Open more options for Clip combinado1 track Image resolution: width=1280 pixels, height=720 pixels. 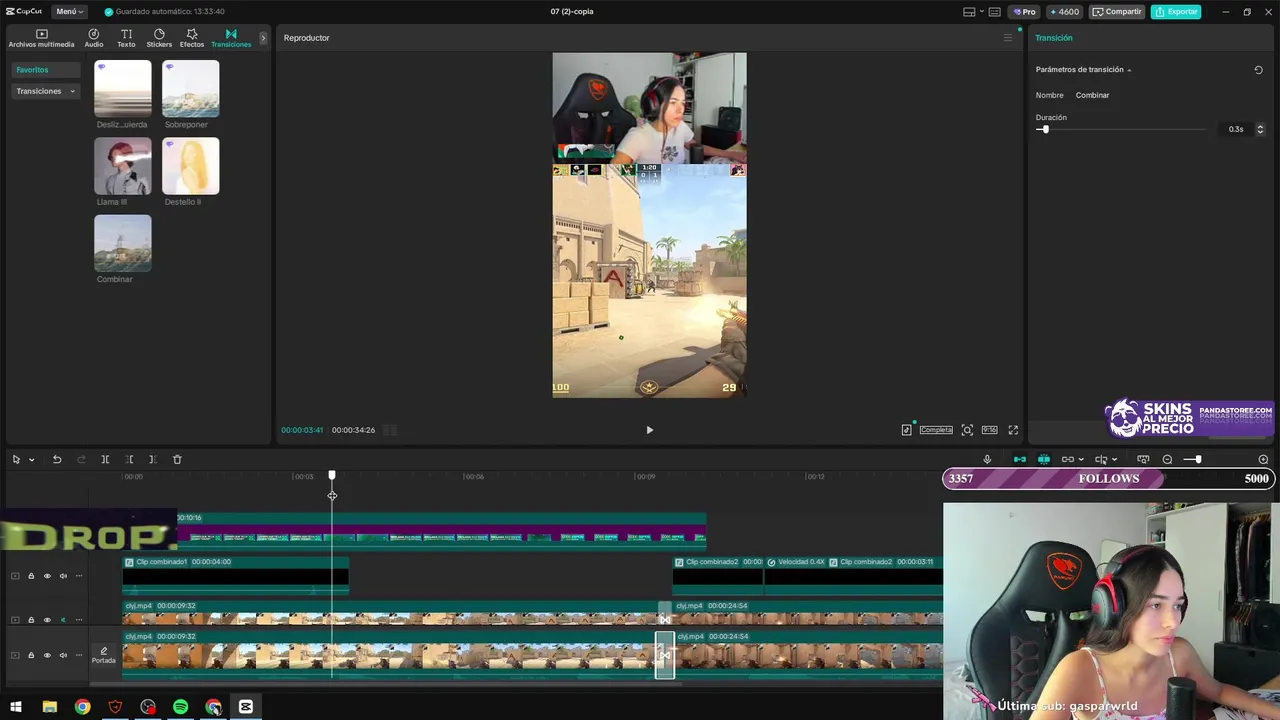[79, 576]
